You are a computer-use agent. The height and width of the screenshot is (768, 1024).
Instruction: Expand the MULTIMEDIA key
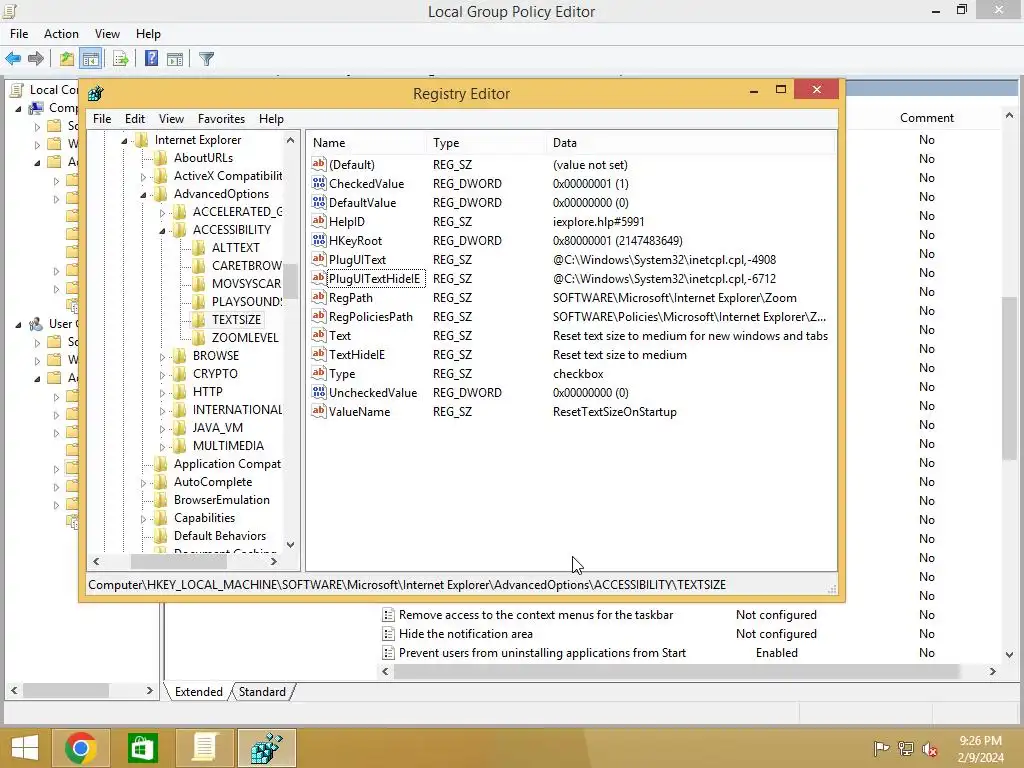(x=162, y=447)
